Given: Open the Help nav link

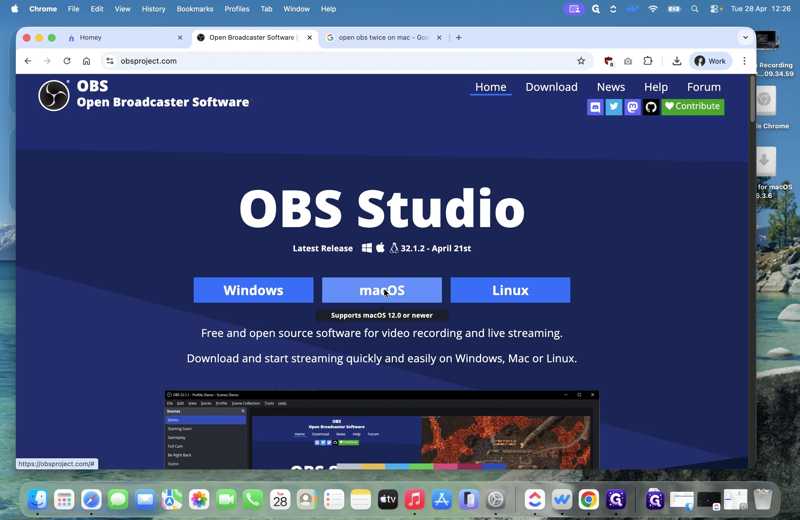Looking at the screenshot, I should 656,87.
